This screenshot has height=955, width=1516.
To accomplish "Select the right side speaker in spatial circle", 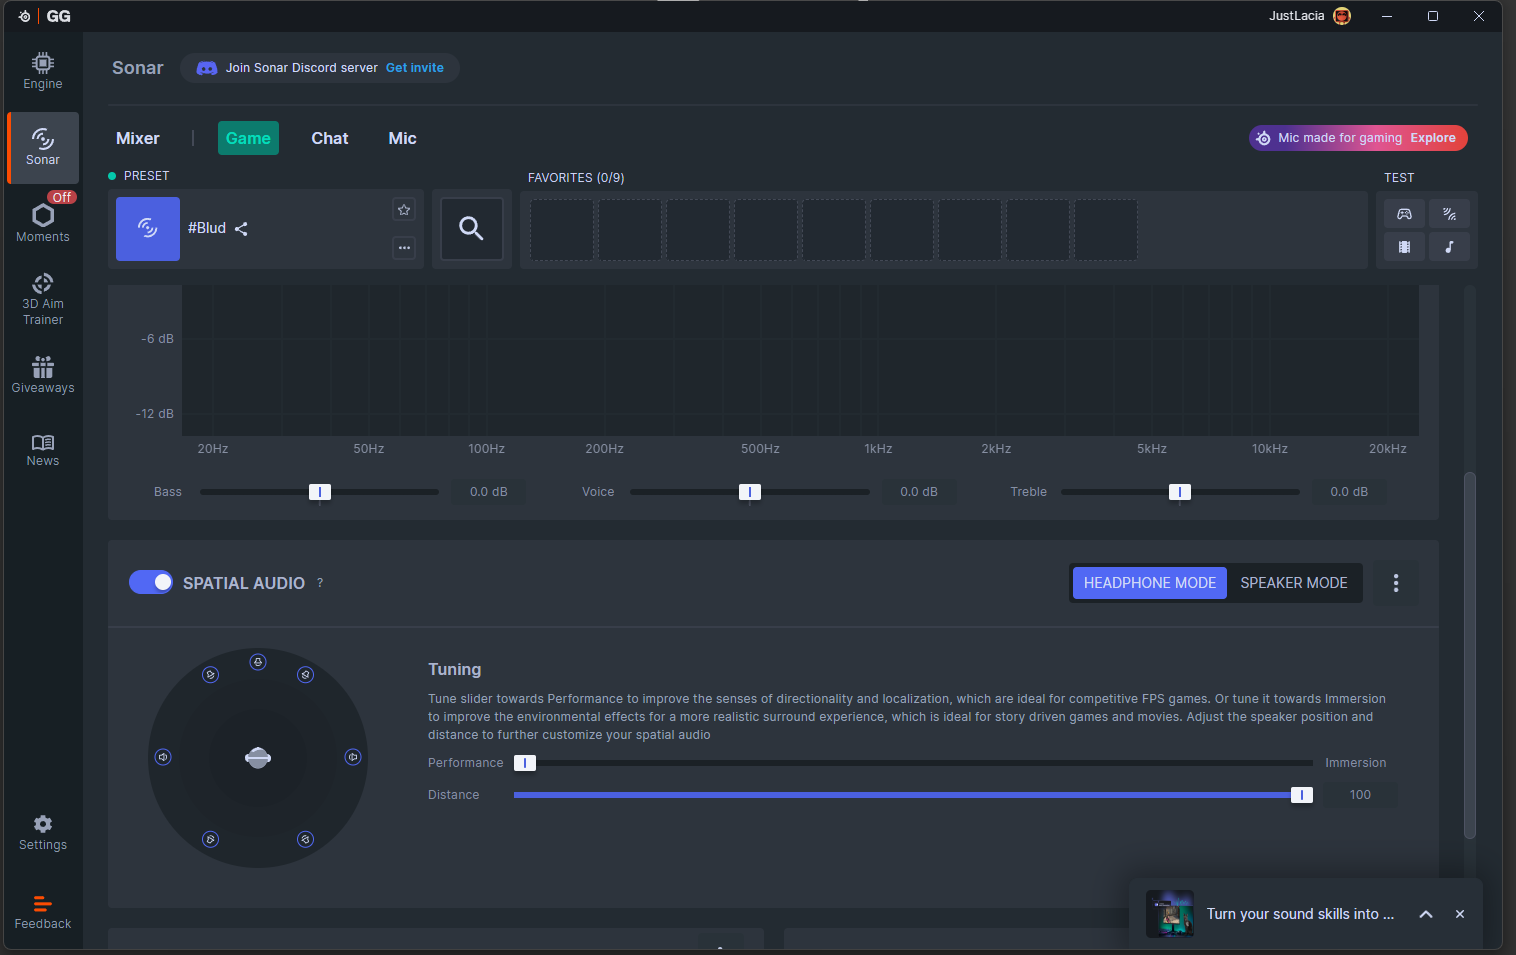I will pyautogui.click(x=353, y=757).
